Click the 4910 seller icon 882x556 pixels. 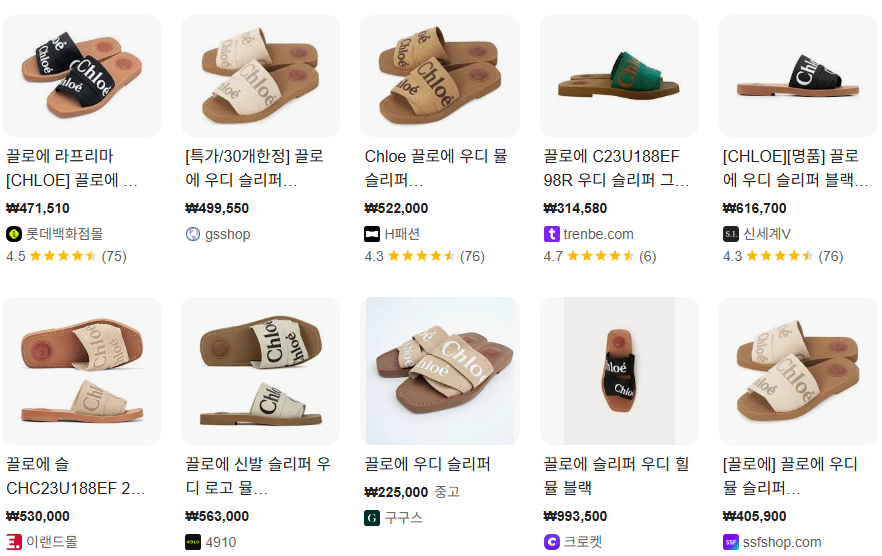[x=193, y=543]
